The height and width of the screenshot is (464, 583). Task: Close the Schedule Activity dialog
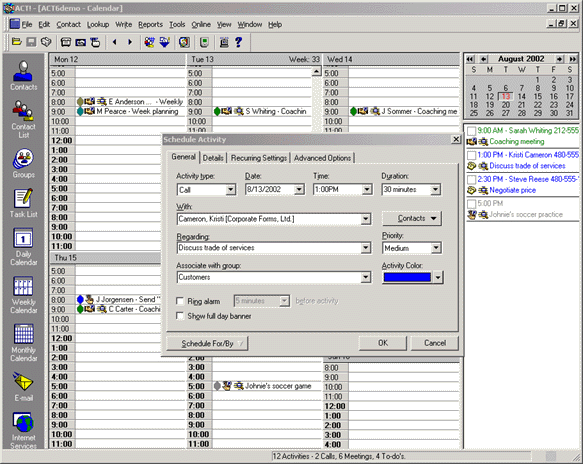[x=456, y=139]
